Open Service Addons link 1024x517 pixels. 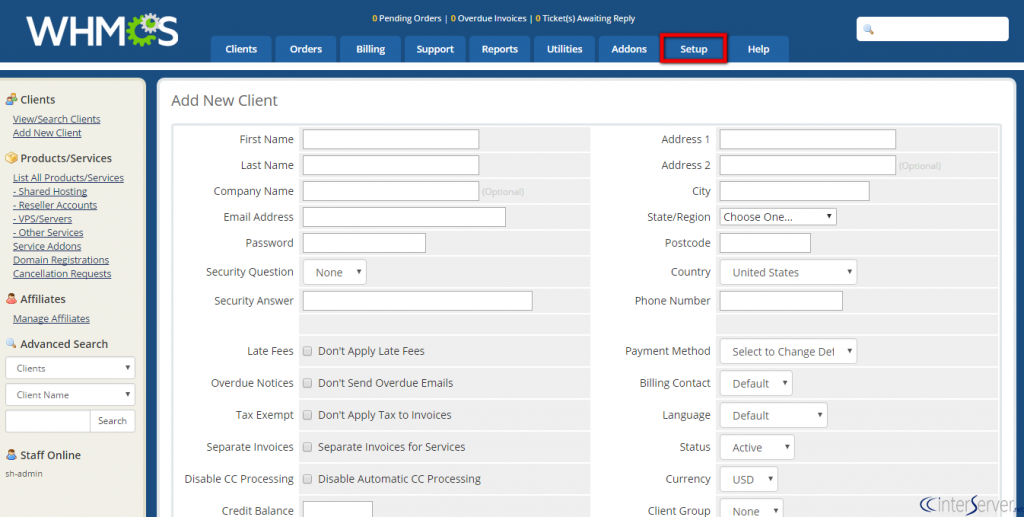(47, 246)
